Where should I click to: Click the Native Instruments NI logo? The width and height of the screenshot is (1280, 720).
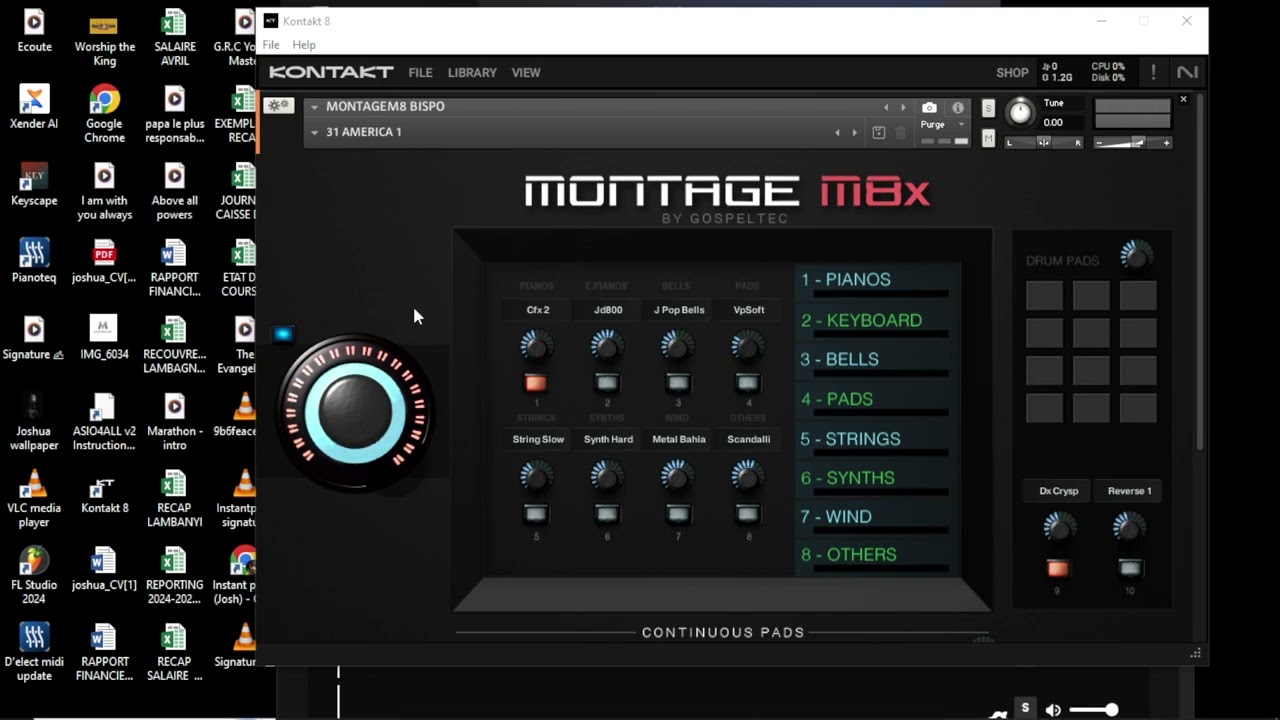pos(1187,72)
